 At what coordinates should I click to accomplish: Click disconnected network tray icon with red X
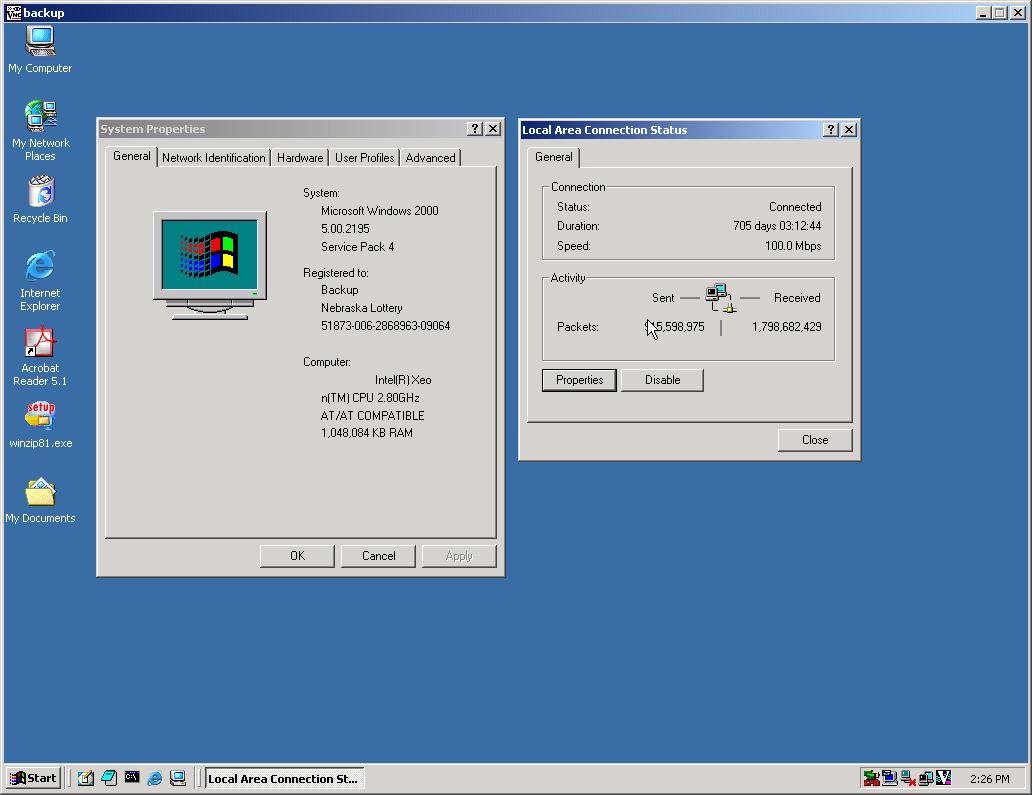click(x=907, y=778)
